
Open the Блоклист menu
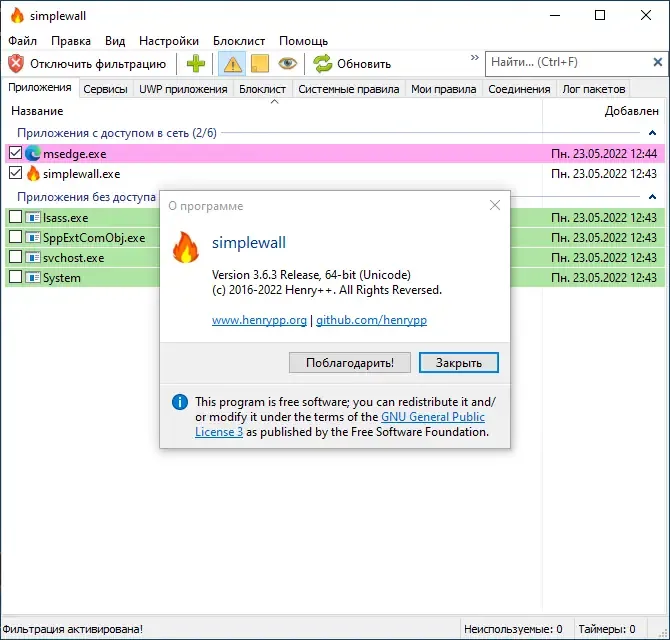click(x=239, y=41)
